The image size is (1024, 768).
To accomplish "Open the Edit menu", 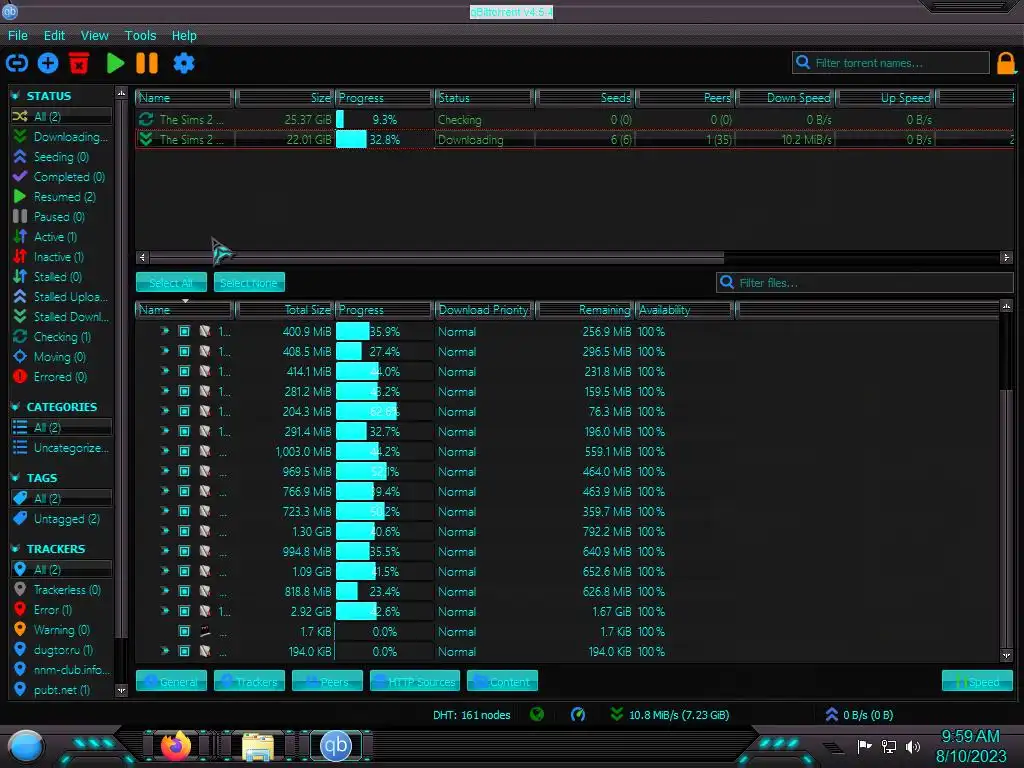I will pyautogui.click(x=54, y=36).
